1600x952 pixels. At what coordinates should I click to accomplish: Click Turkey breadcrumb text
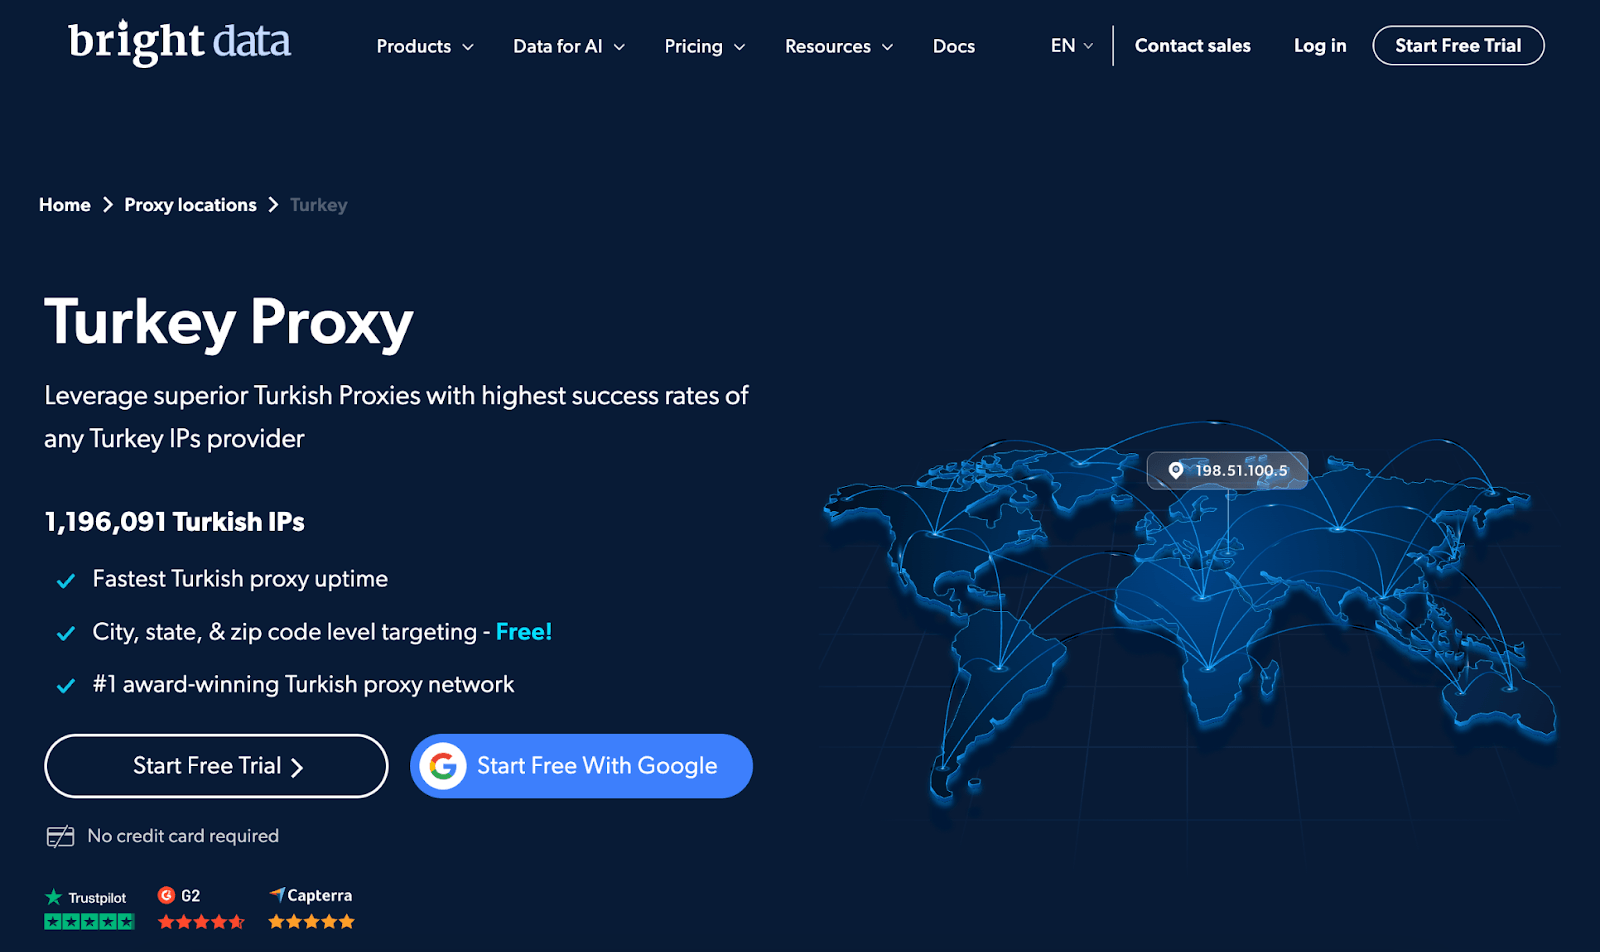319,205
